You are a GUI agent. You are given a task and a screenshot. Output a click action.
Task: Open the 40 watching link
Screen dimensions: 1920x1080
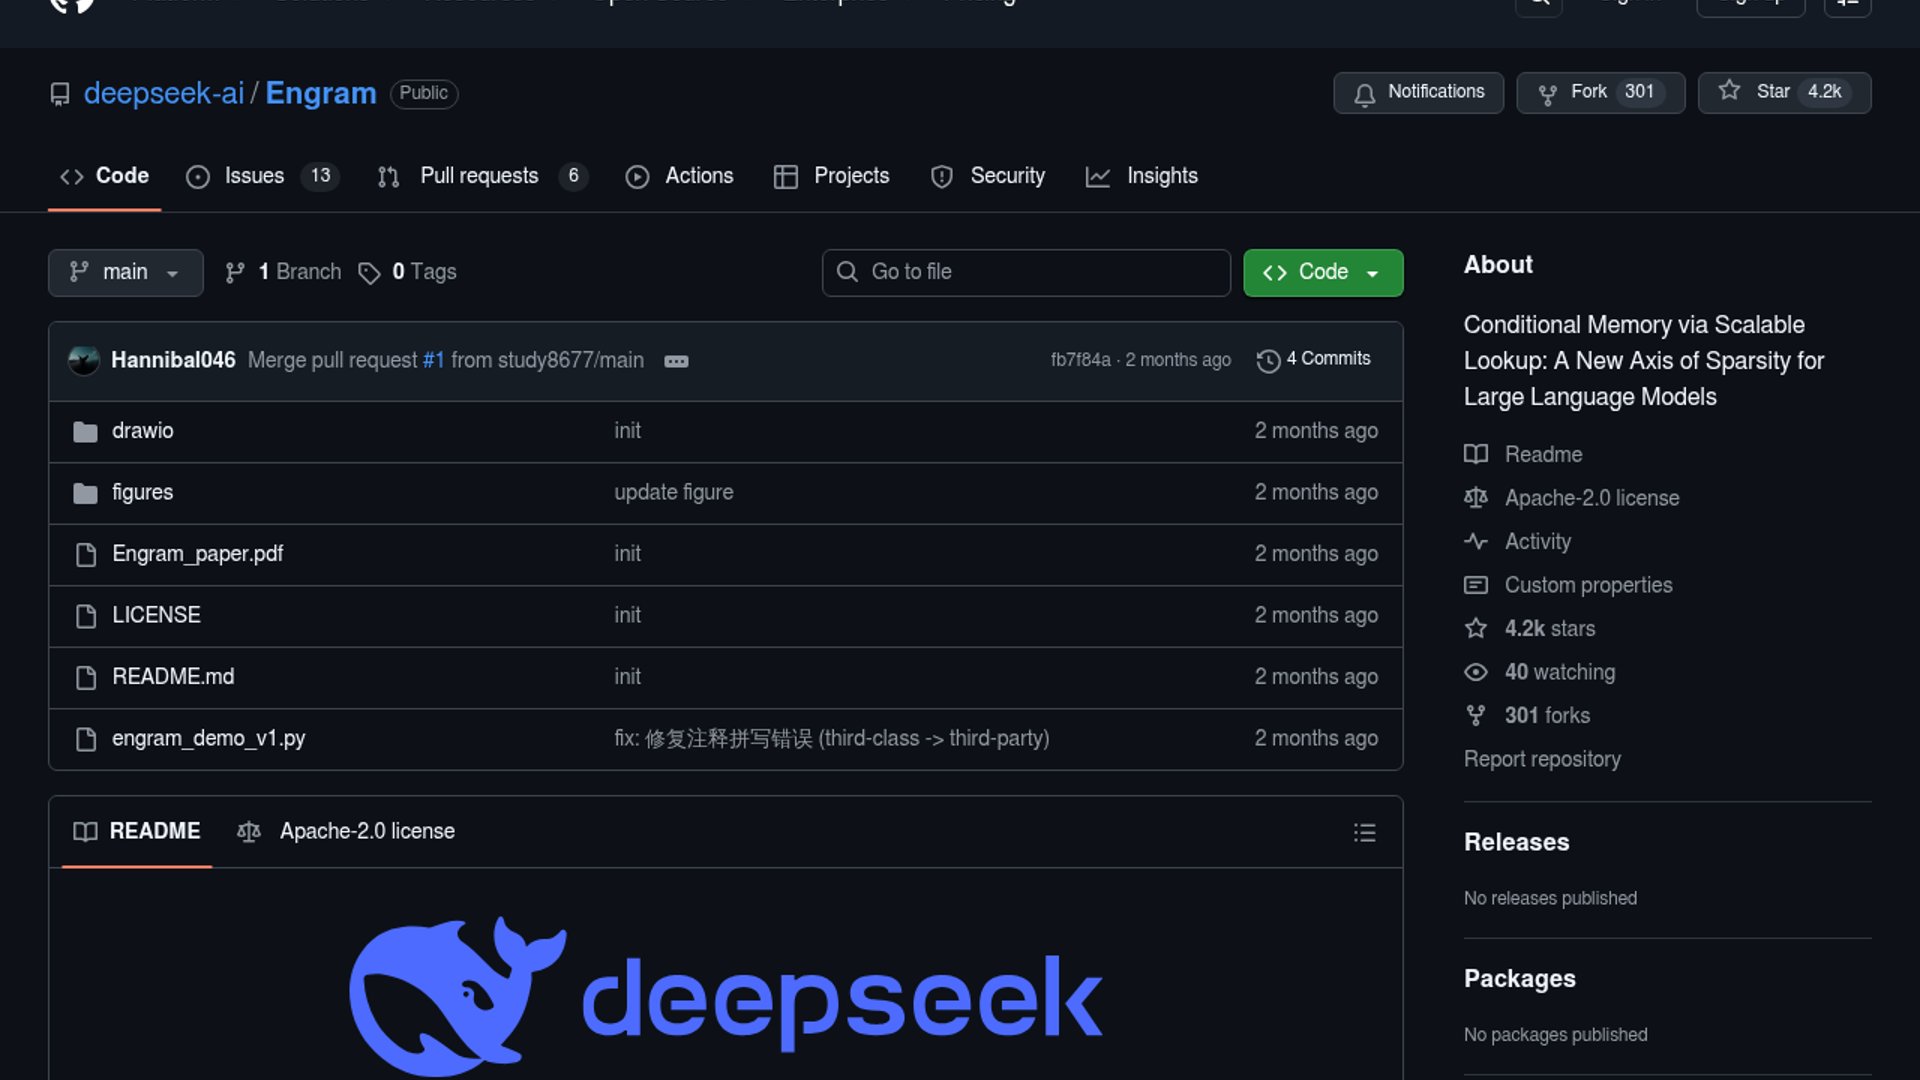pos(1558,672)
